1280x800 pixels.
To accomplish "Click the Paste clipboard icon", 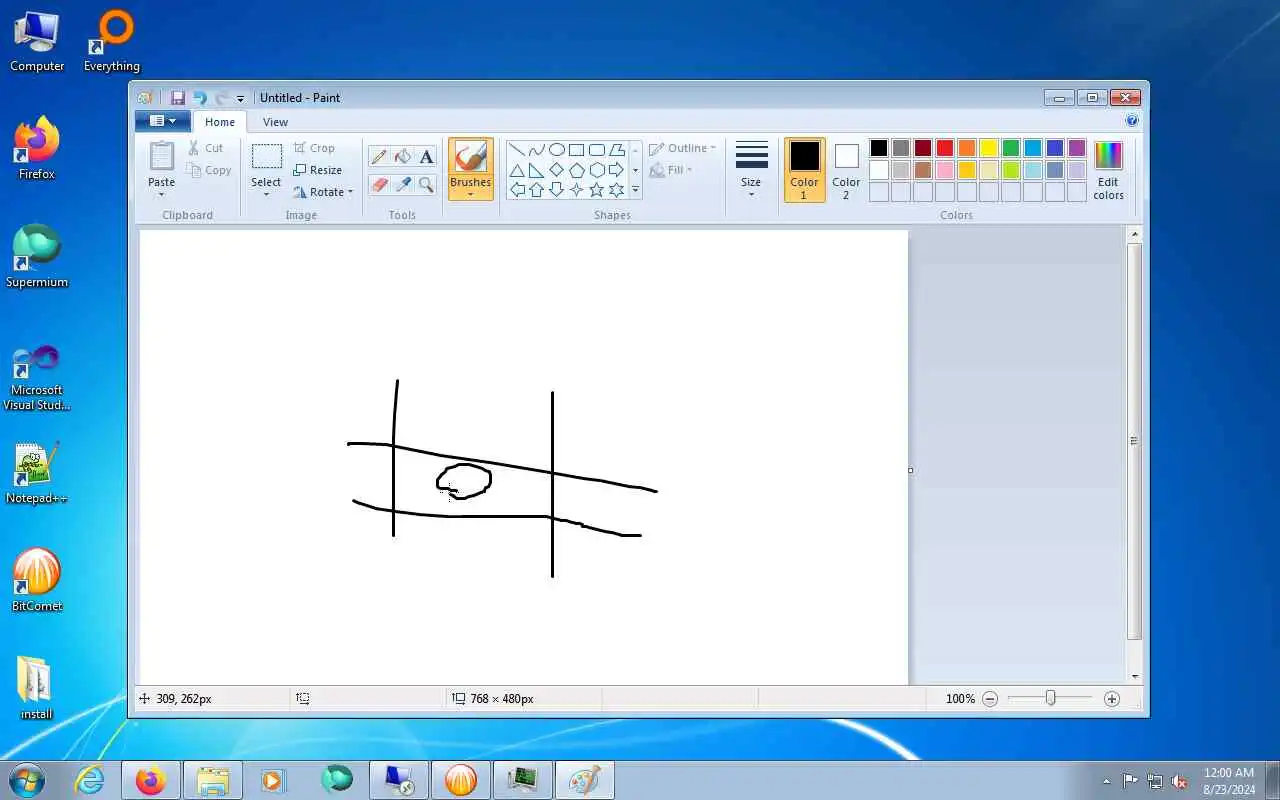I will pos(161,156).
